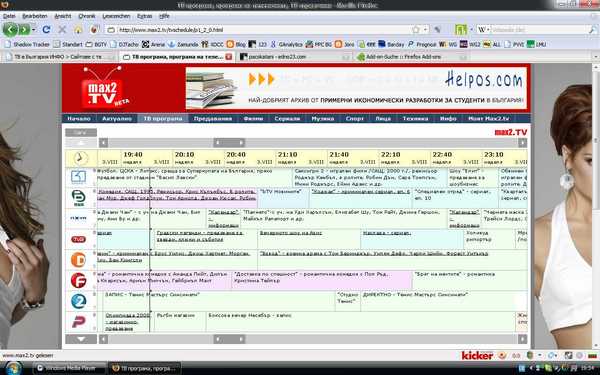Open Актуално in site navigation

pyautogui.click(x=117, y=119)
